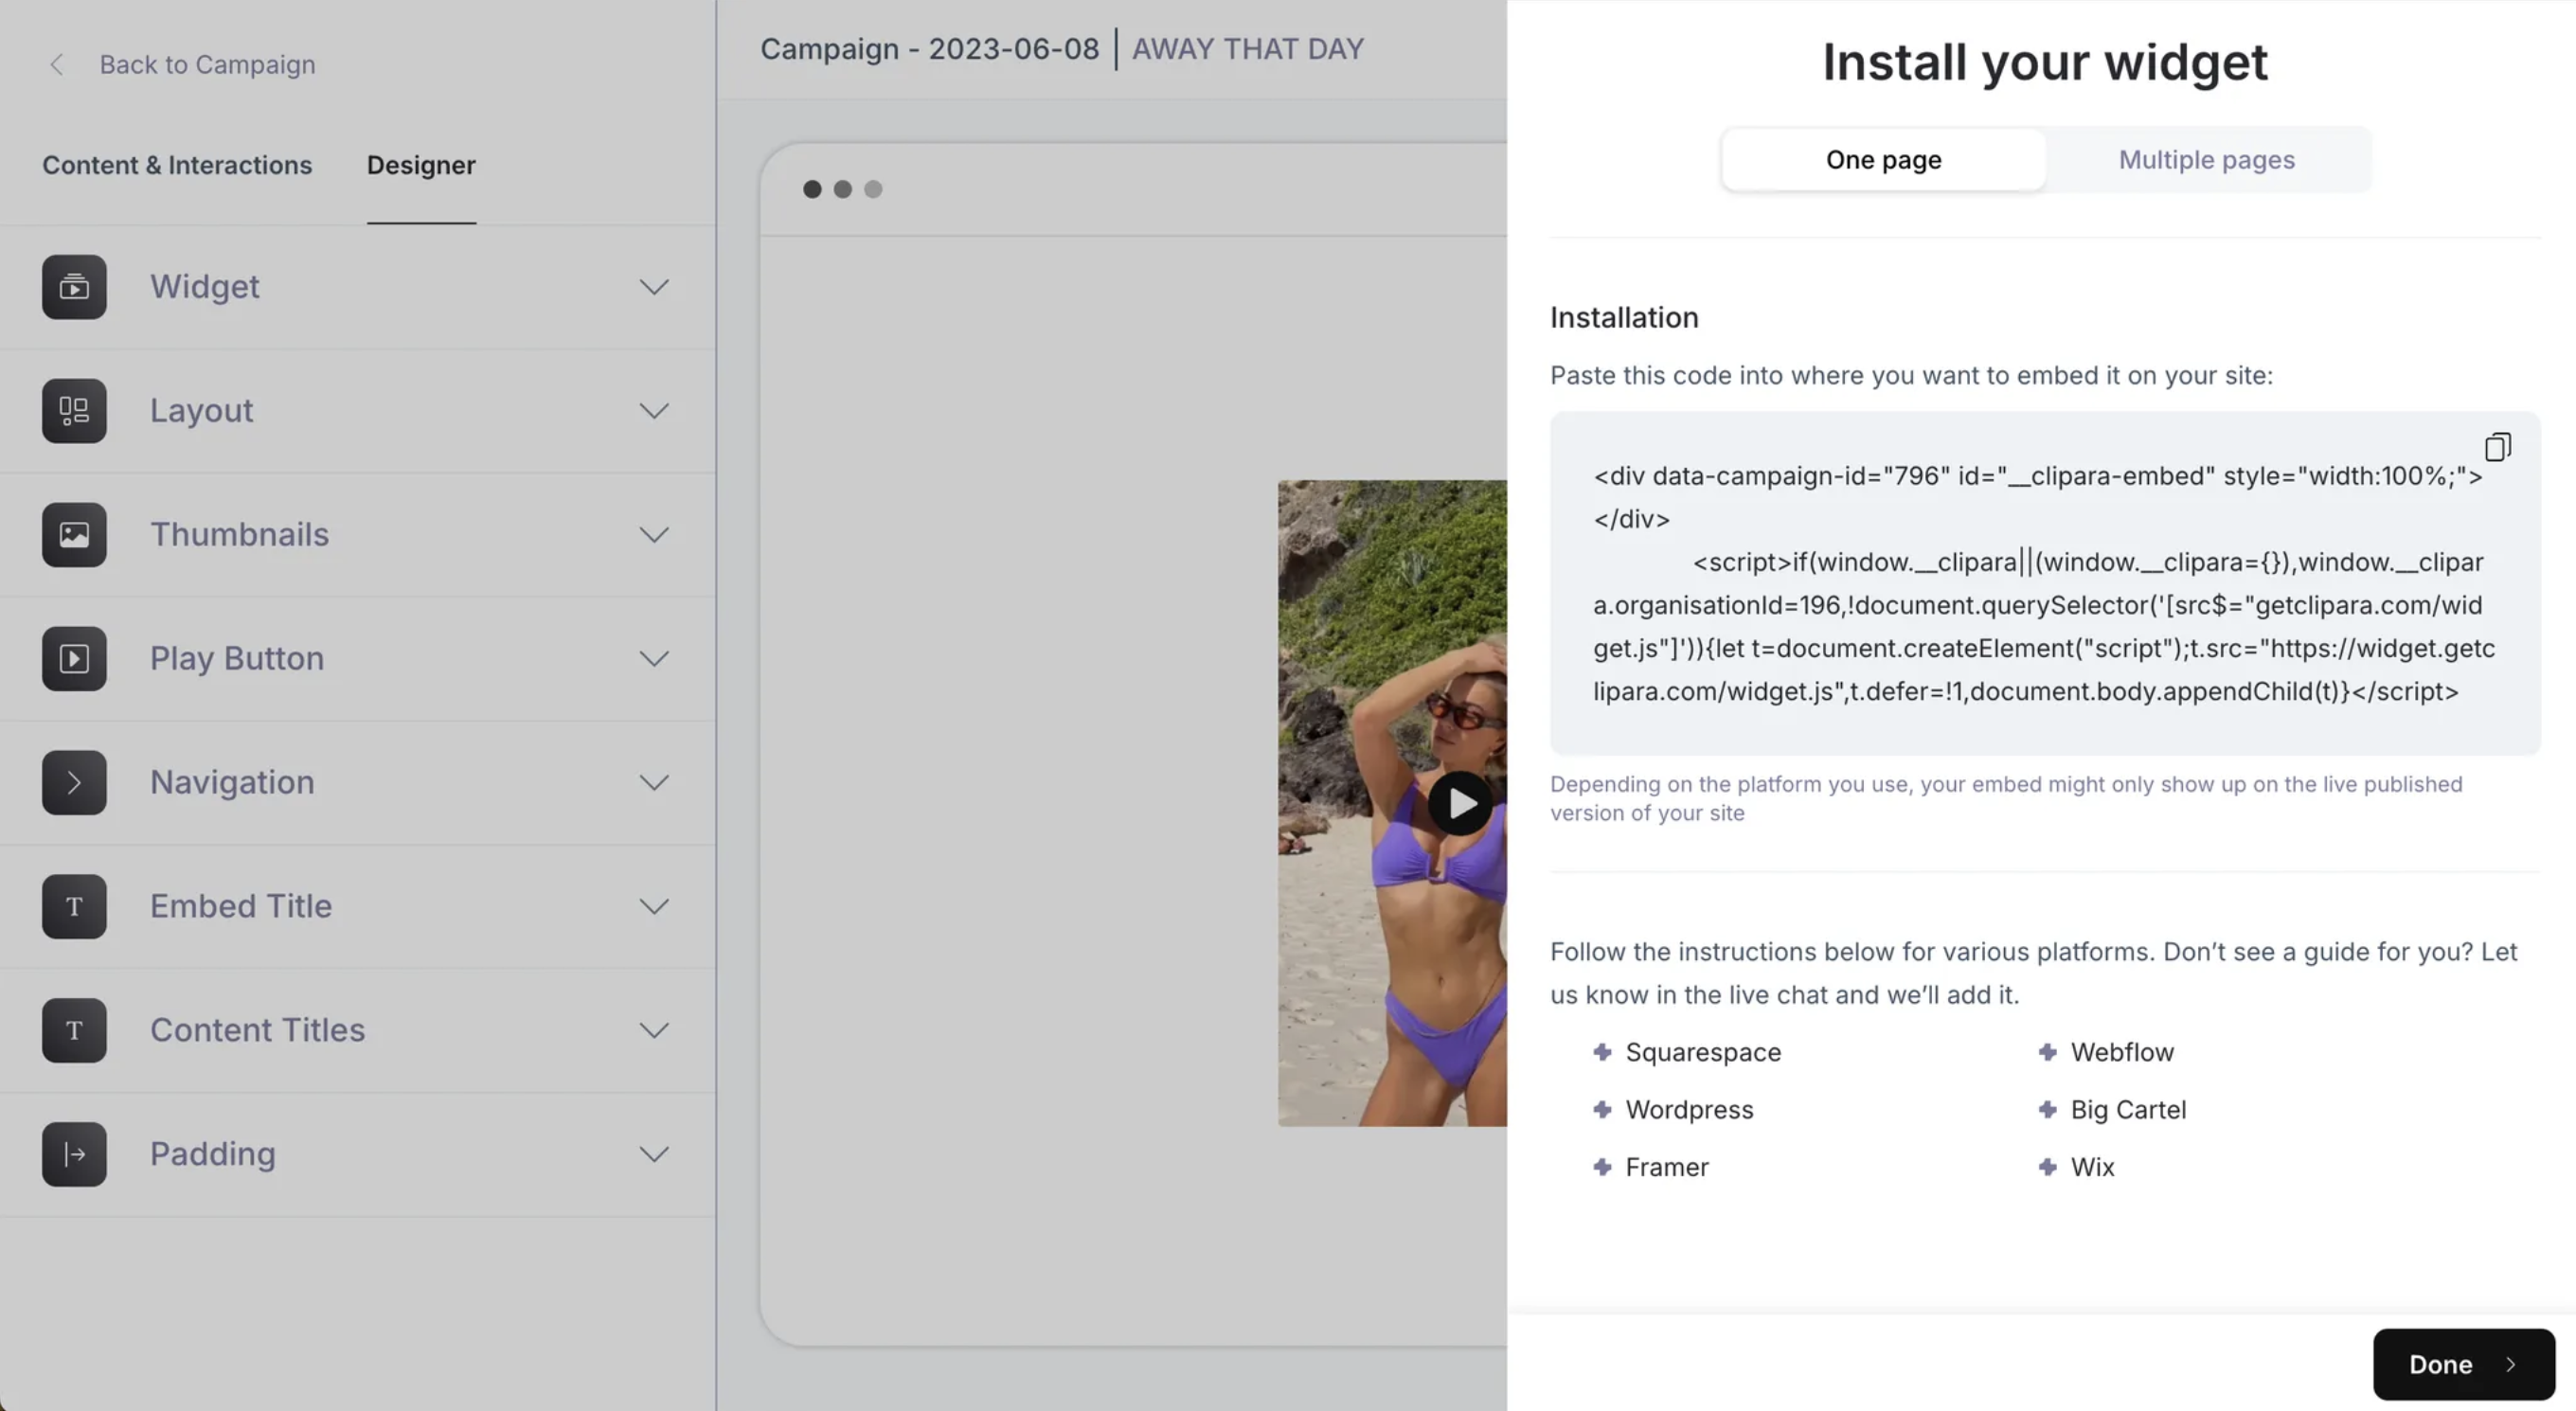Switch to the Content & Interactions tab
This screenshot has width=2576, height=1411.
tap(177, 165)
